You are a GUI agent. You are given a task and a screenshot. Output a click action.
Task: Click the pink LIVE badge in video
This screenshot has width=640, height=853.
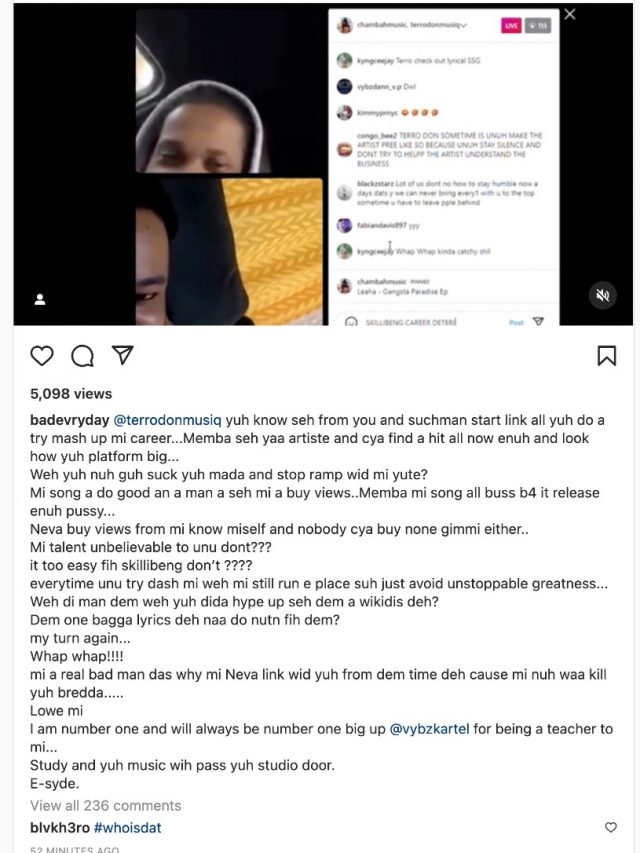(x=511, y=26)
